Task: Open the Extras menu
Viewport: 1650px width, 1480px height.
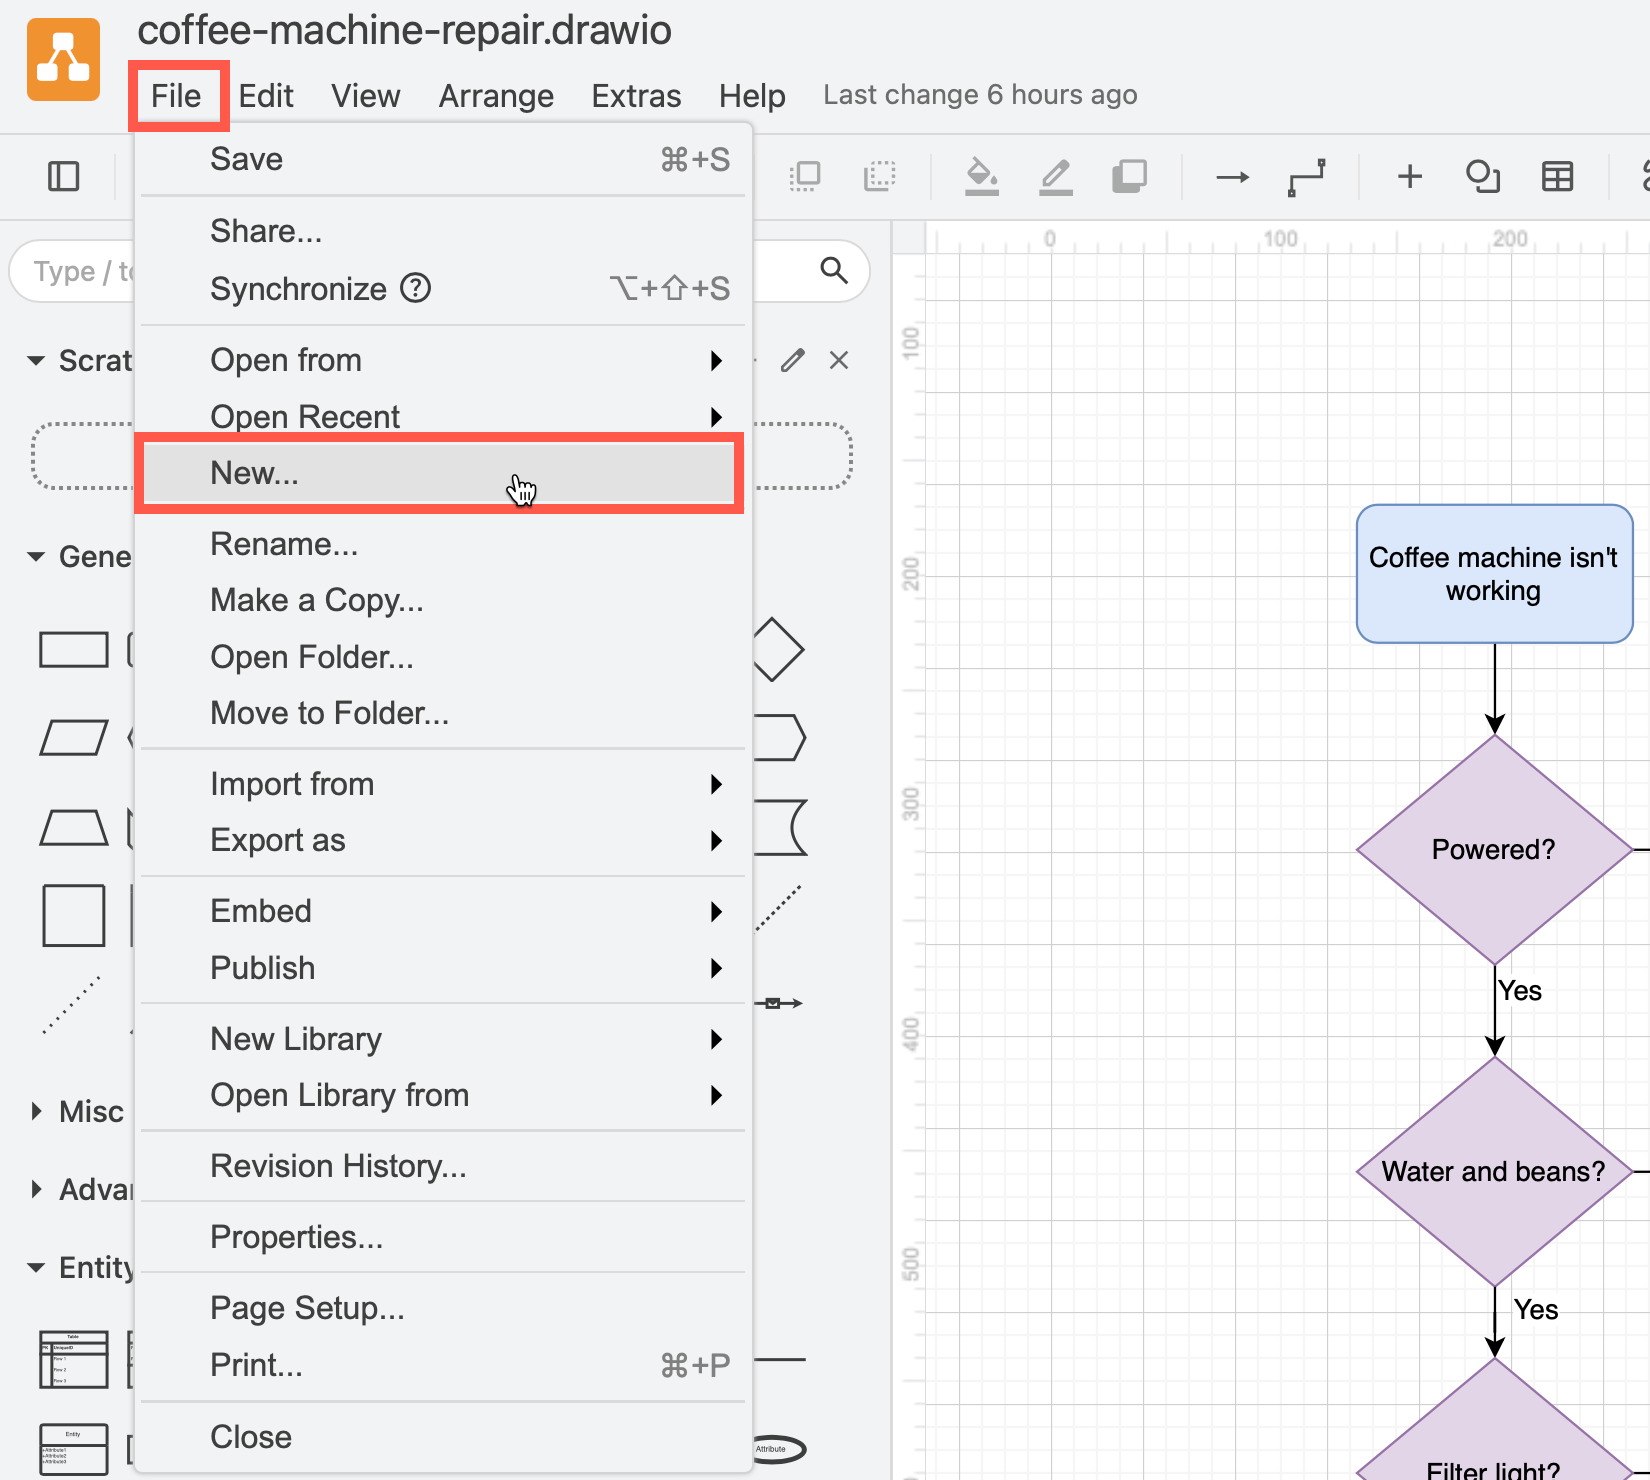Action: [636, 96]
